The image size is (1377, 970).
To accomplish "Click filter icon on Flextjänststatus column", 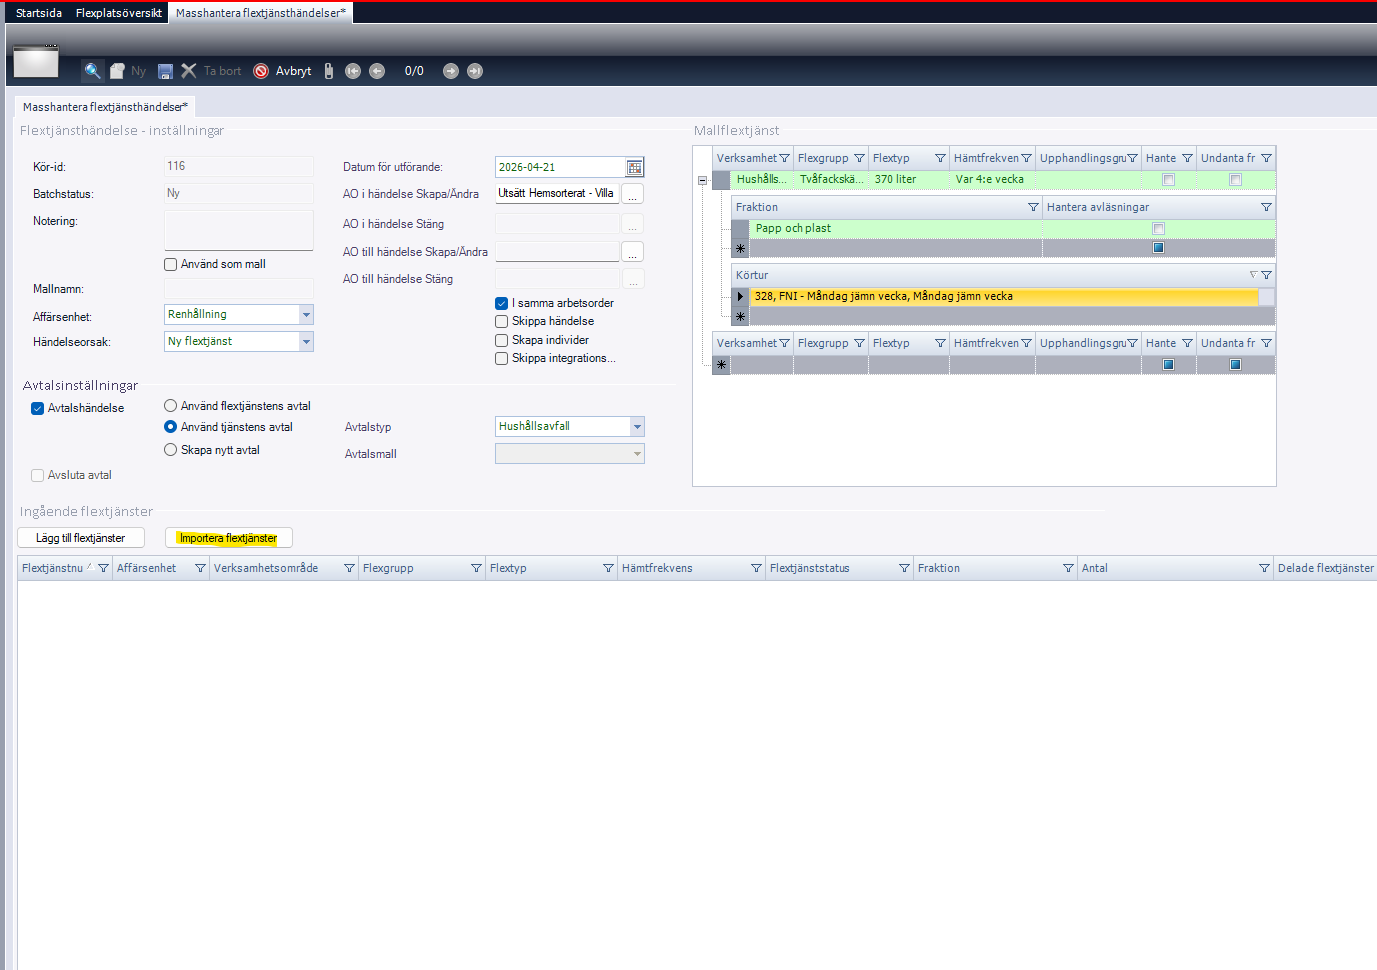I will pyautogui.click(x=904, y=568).
